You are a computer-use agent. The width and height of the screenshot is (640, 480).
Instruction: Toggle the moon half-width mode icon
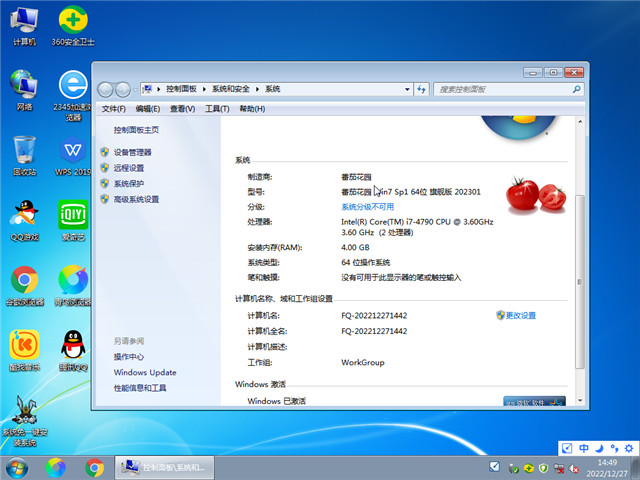click(599, 449)
